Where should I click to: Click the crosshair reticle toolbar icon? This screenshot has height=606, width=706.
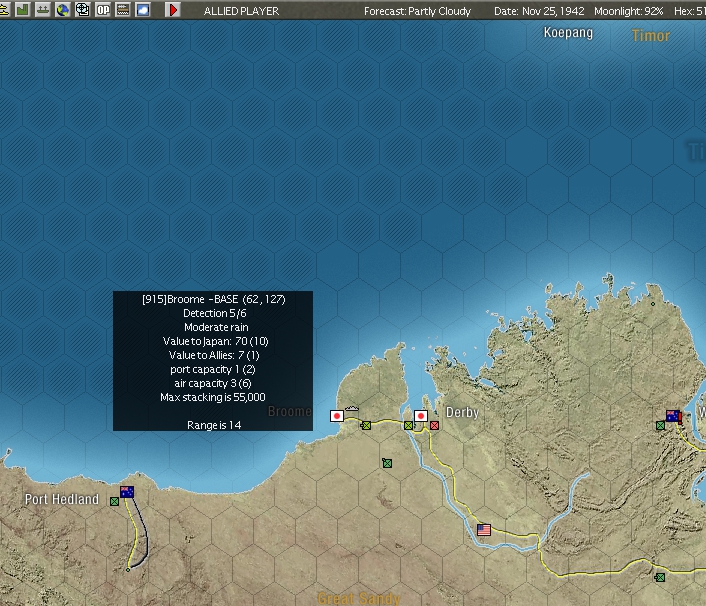coord(83,9)
